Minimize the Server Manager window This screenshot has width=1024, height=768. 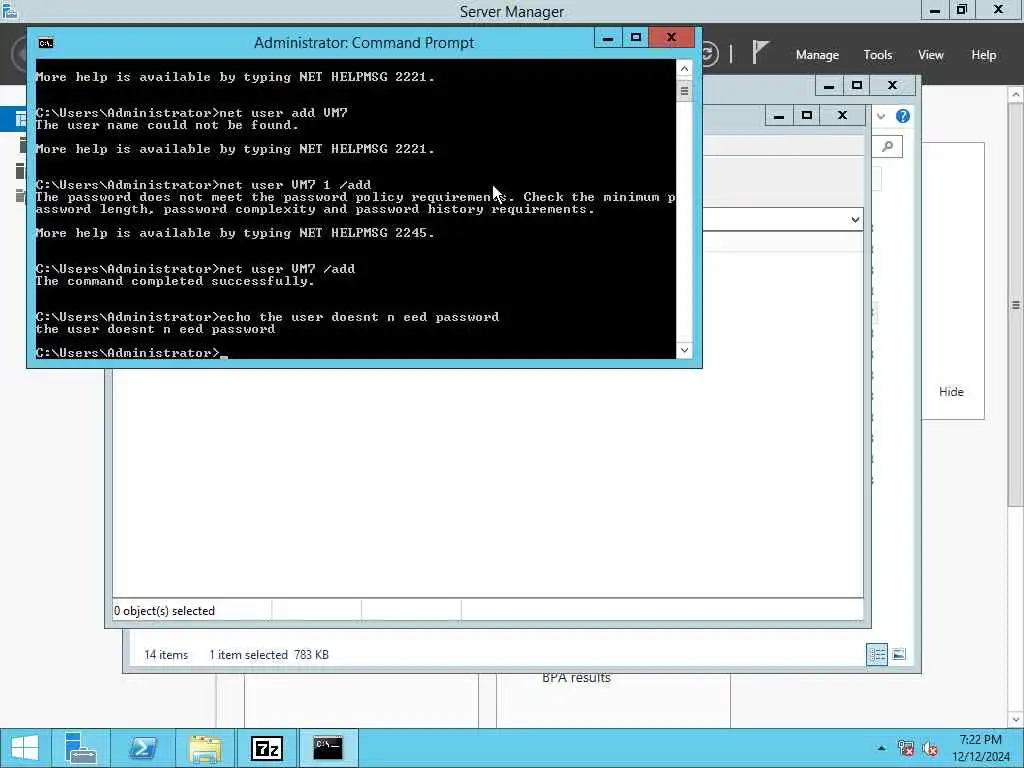[x=935, y=10]
